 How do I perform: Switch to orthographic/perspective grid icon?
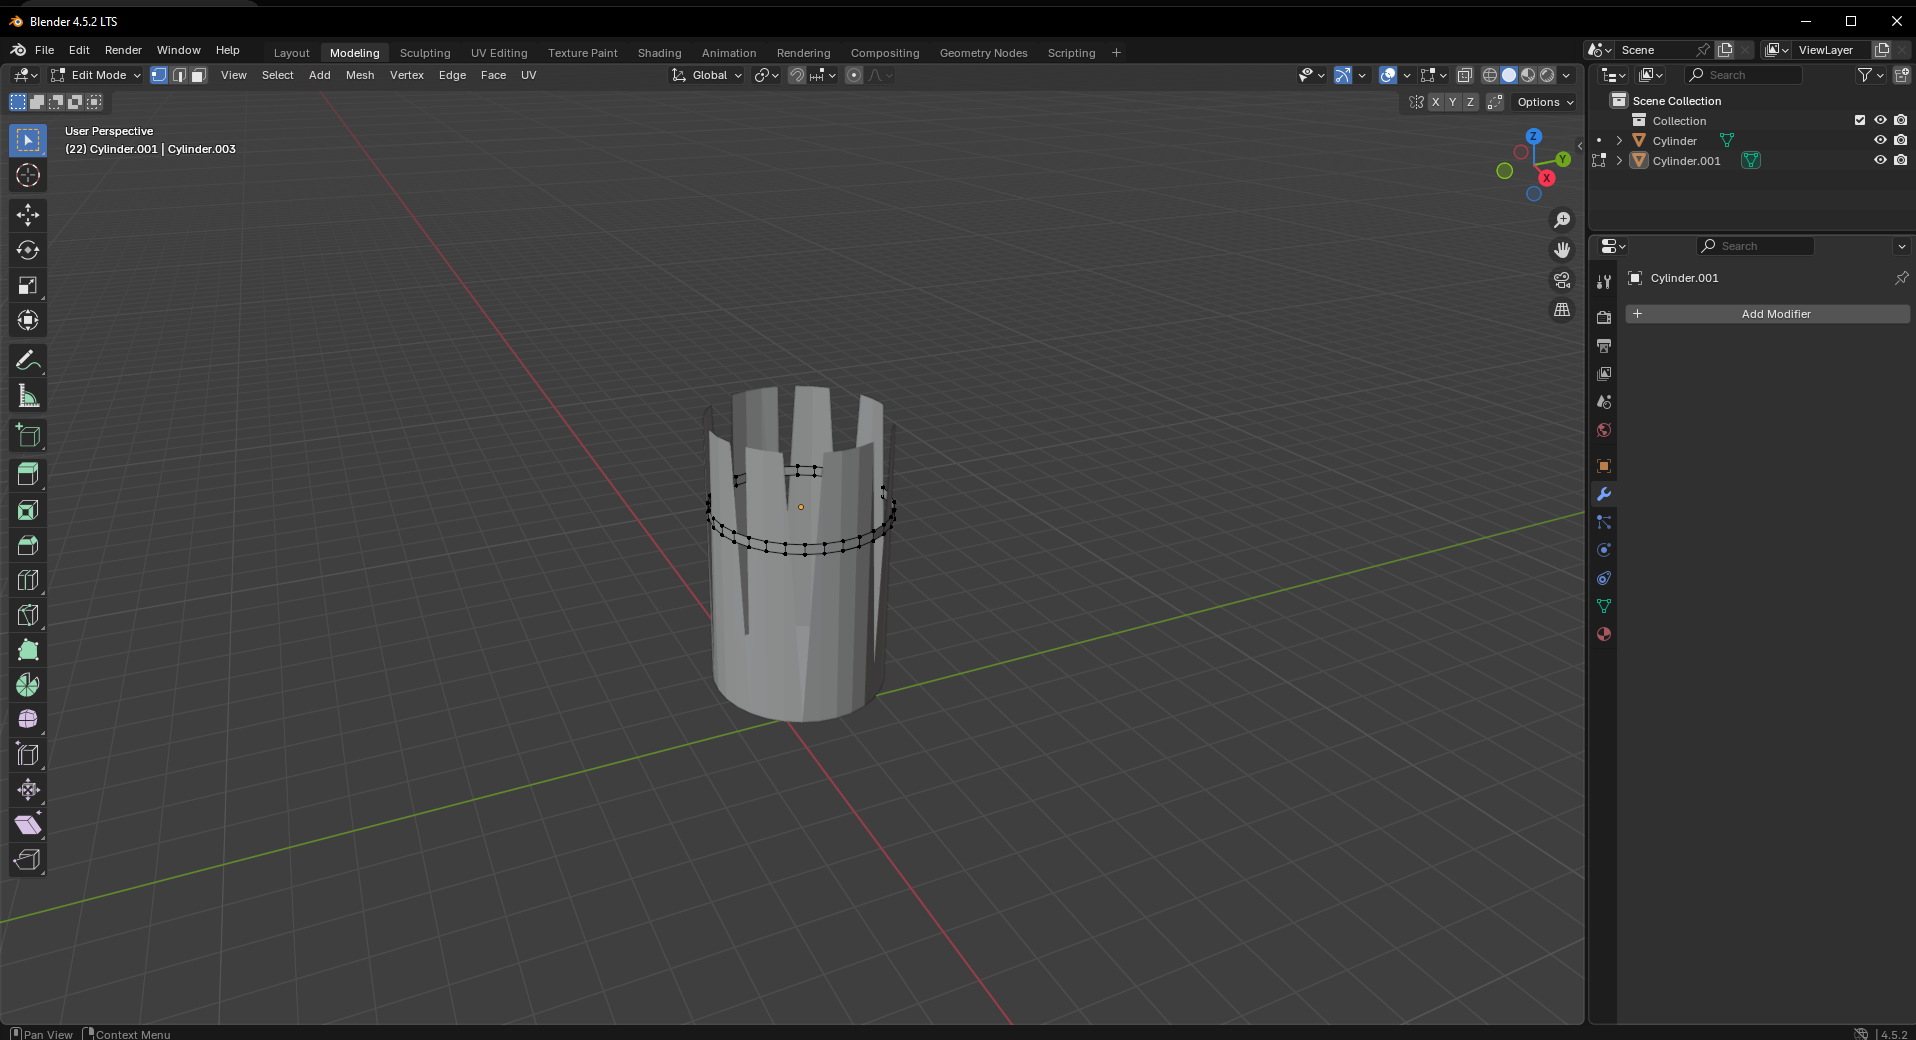point(1562,310)
